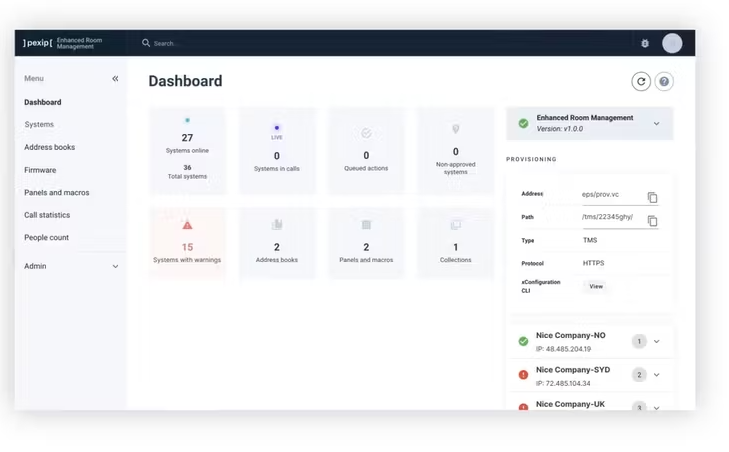Click the View button for xConfiguration CLI
This screenshot has width=729, height=452.
[x=596, y=286]
